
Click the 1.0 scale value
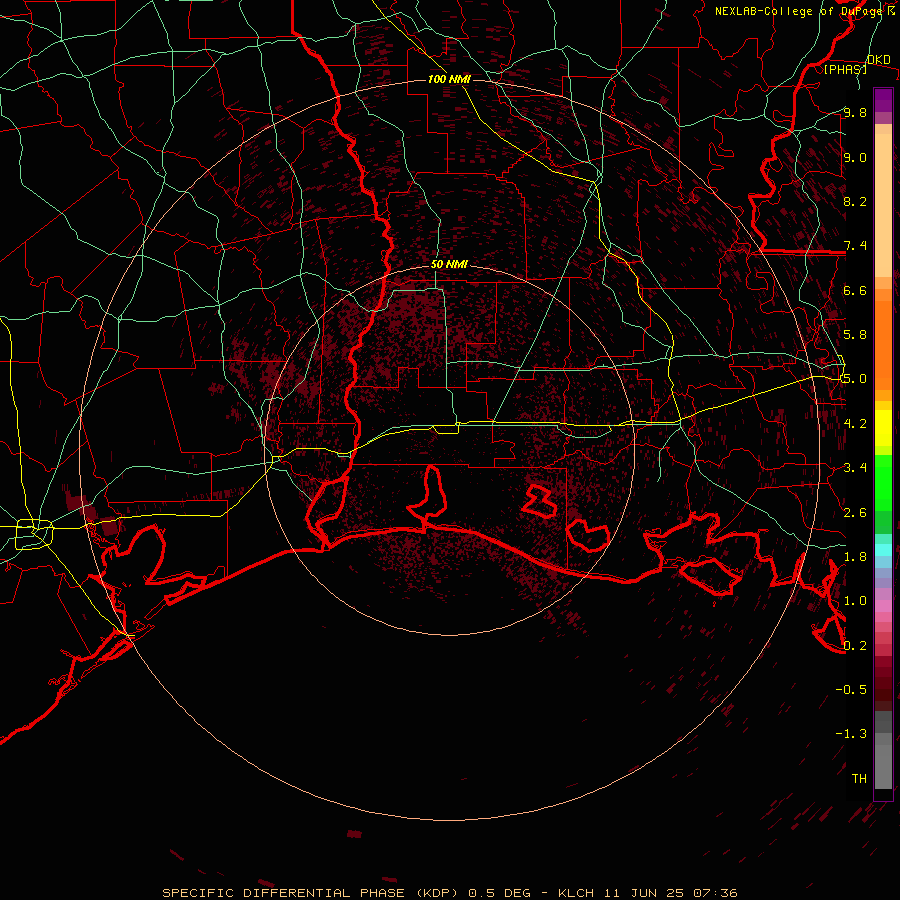(x=855, y=600)
